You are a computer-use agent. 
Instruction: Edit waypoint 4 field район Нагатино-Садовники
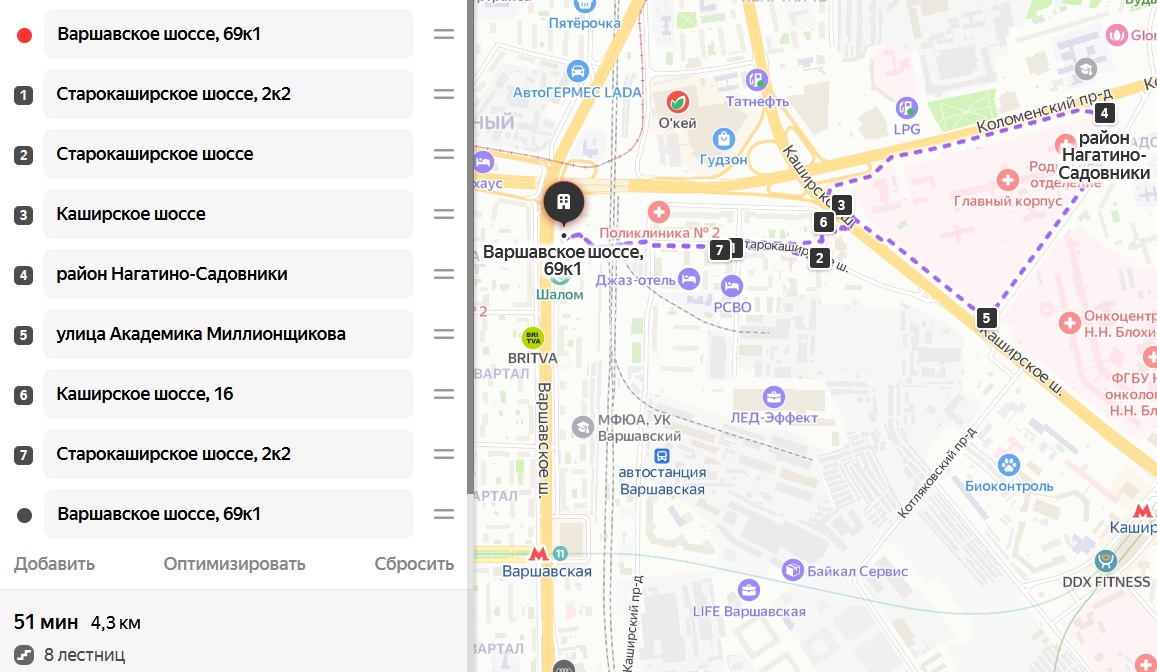click(229, 274)
